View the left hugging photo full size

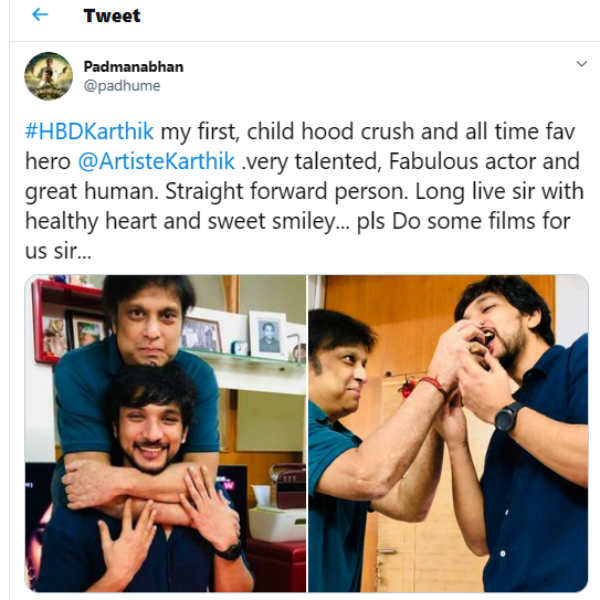point(165,433)
